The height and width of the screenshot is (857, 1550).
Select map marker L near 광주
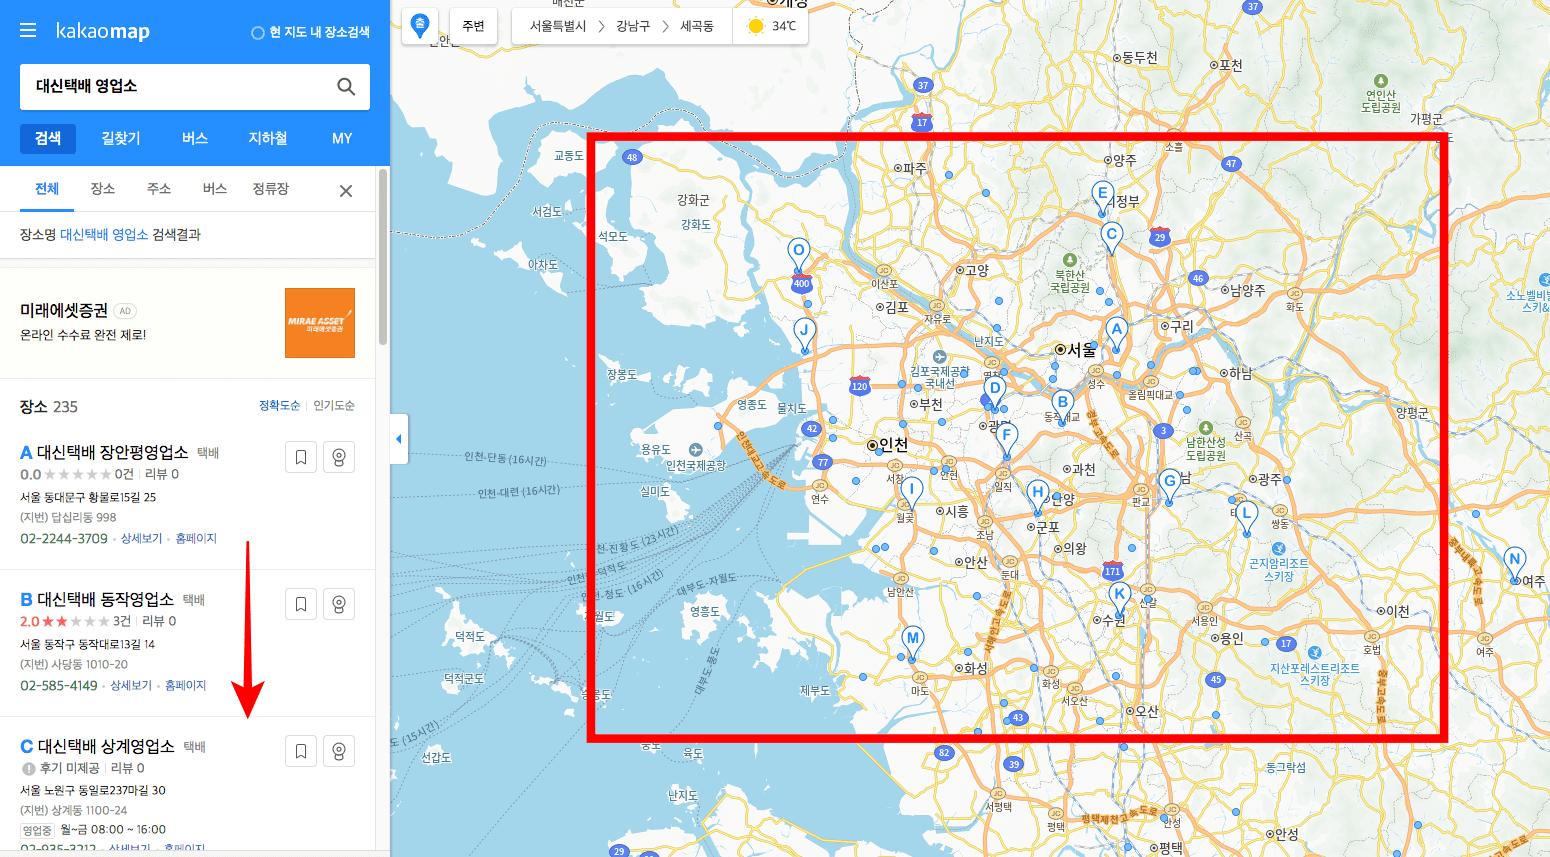[x=1245, y=518]
